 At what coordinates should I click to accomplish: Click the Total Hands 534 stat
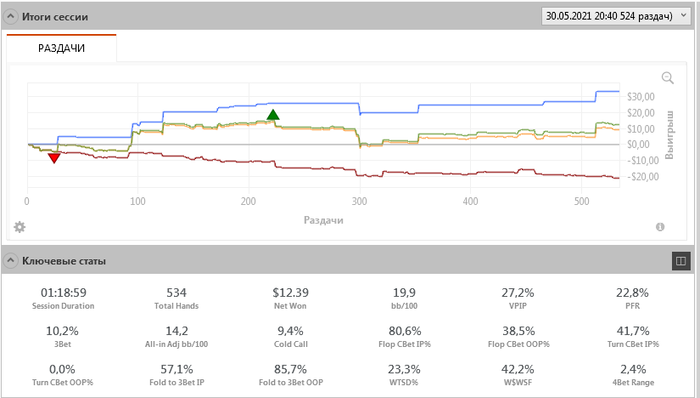176,298
